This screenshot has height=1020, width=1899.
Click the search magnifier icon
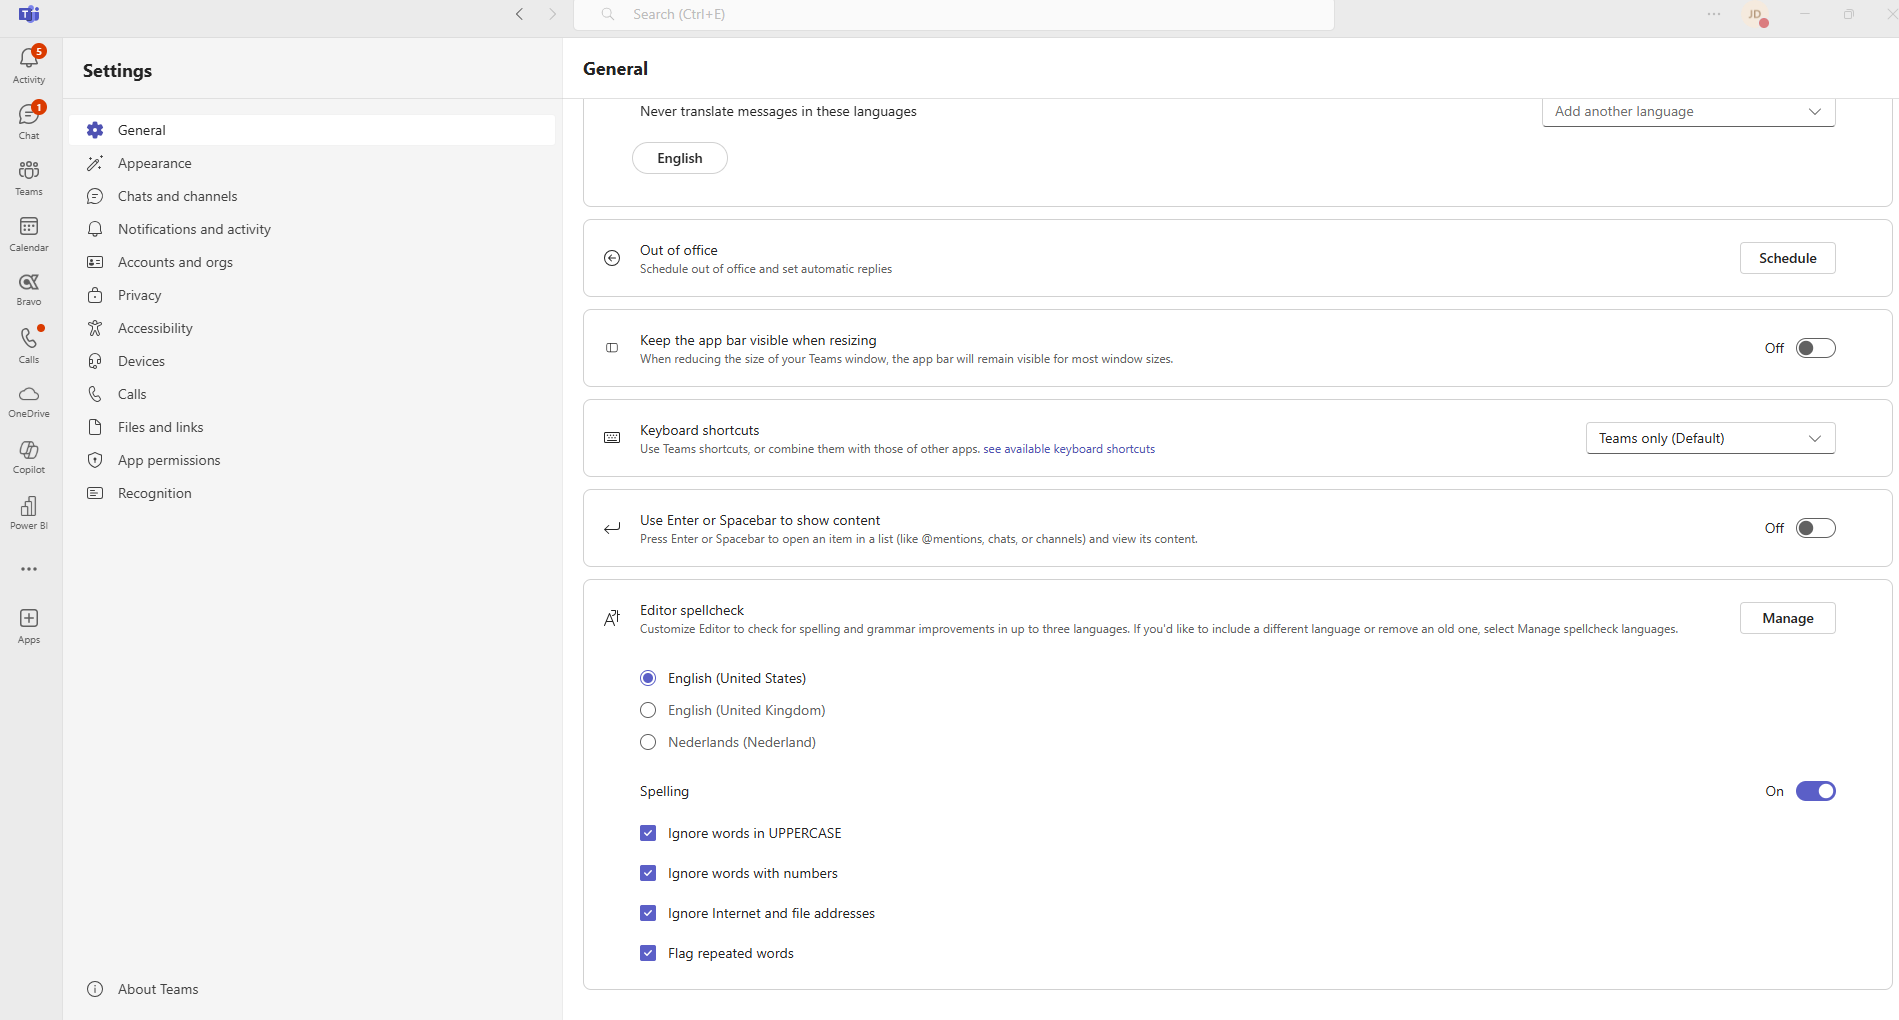607,14
